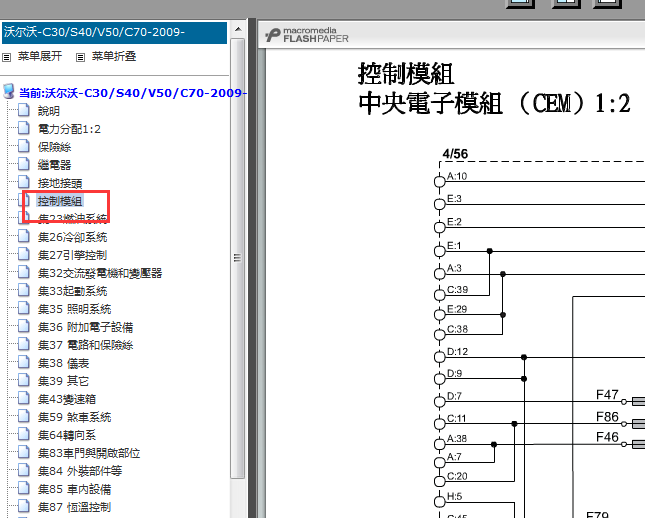The height and width of the screenshot is (518, 645).
Task: Click the page icon beside 集87 恒温控制
Action: pos(23,506)
